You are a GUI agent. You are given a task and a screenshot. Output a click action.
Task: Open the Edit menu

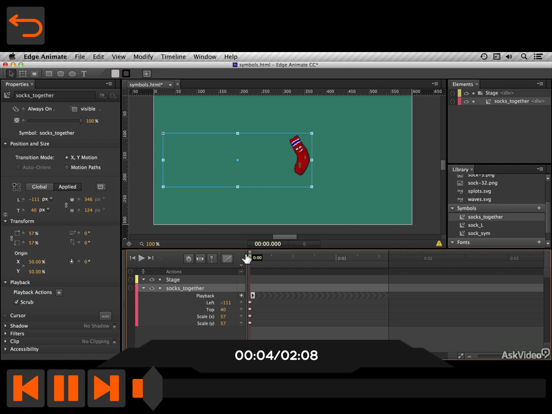[x=98, y=57]
